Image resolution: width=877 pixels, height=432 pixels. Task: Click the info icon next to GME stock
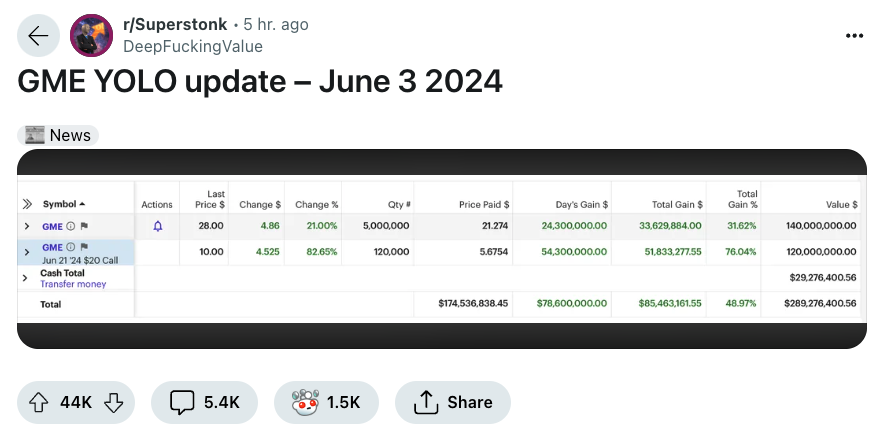(70, 226)
